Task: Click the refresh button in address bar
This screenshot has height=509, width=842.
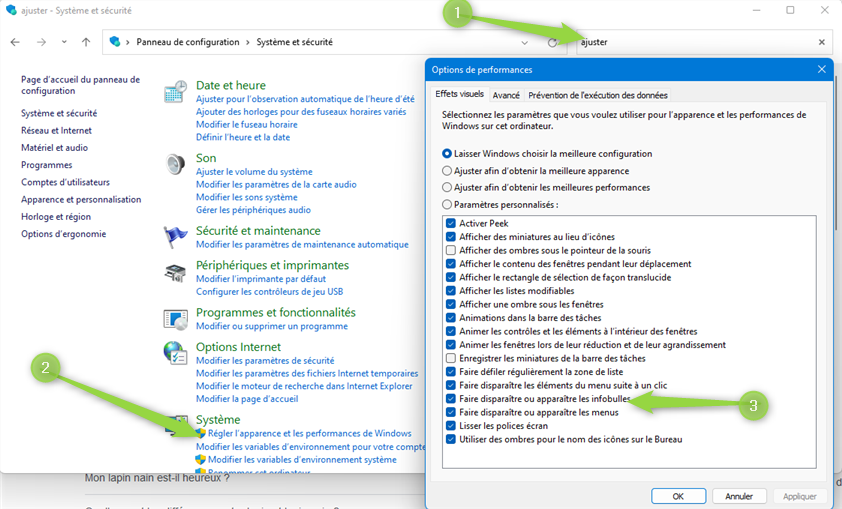Action: pyautogui.click(x=552, y=42)
